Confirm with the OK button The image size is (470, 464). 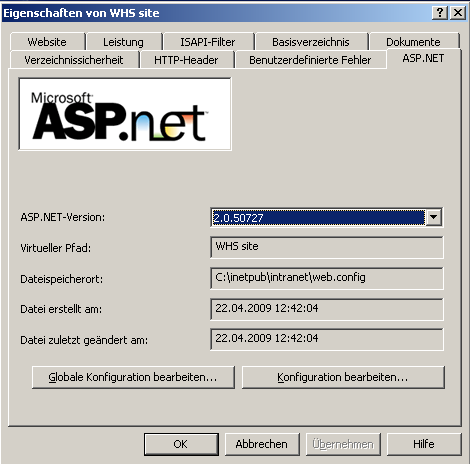[181, 444]
